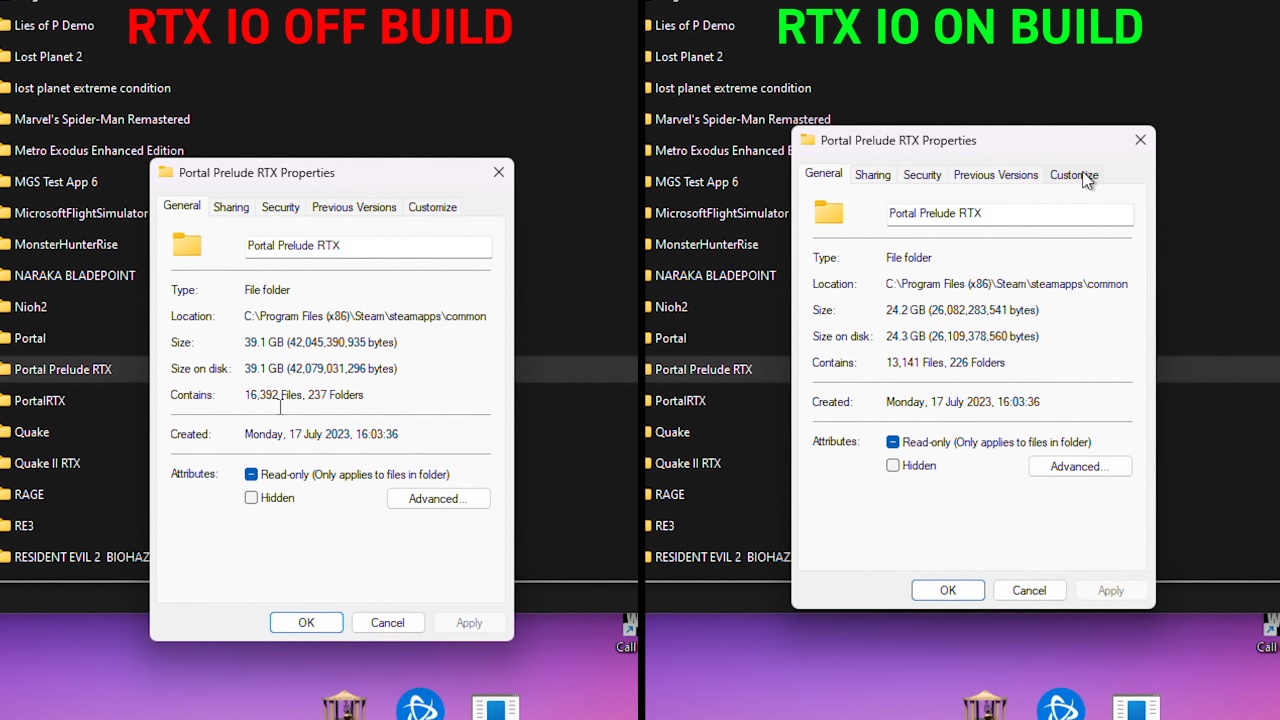Select Marvel's Spider-Man Remastered in left folder list
Viewport: 1280px width, 720px height.
pyautogui.click(x=102, y=119)
